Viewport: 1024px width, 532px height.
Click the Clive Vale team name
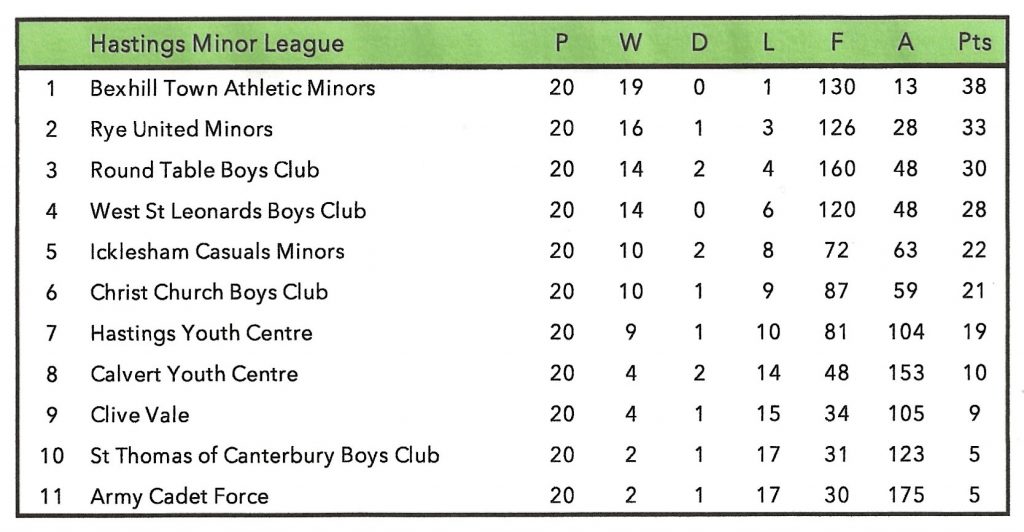[x=139, y=415]
